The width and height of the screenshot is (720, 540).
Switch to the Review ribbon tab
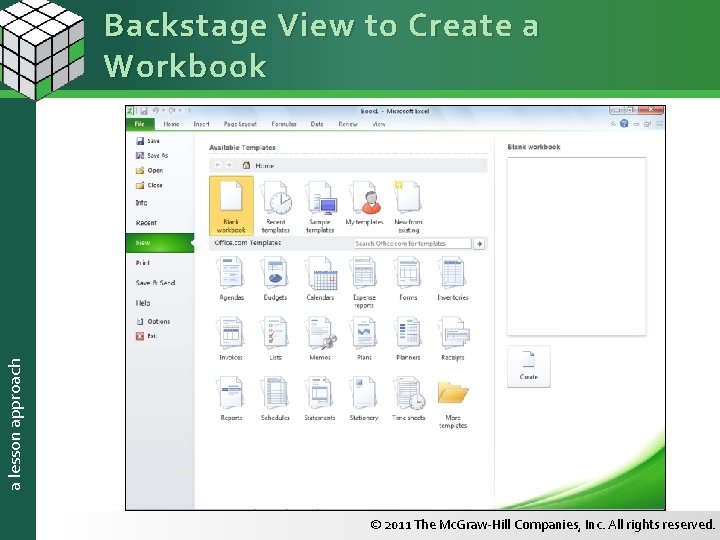[x=348, y=124]
